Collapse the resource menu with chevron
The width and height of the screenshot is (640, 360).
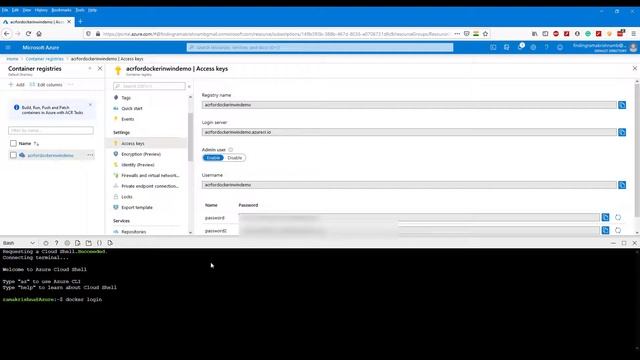(189, 87)
